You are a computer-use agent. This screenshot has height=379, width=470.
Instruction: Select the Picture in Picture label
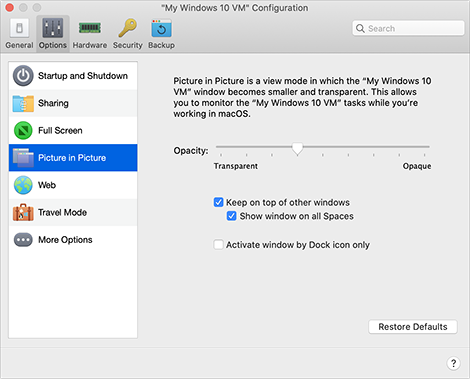click(72, 158)
